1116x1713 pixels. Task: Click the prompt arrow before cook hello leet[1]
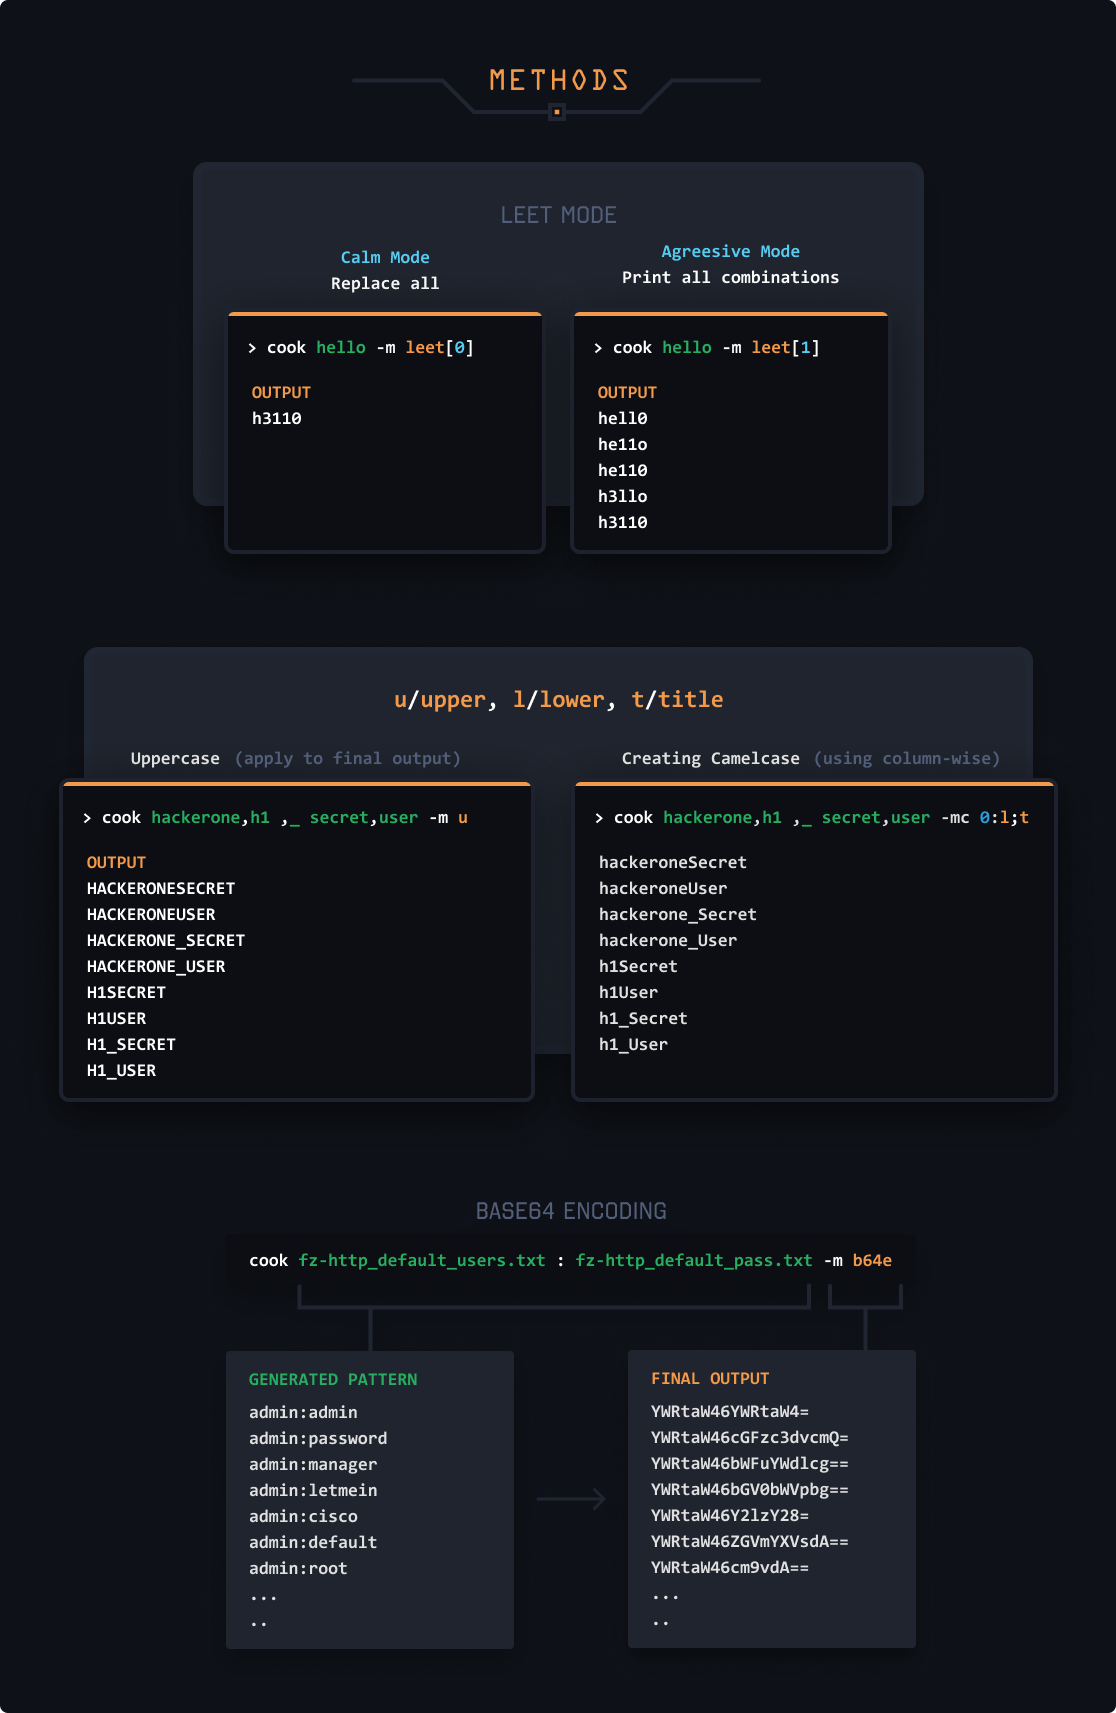[x=598, y=348]
